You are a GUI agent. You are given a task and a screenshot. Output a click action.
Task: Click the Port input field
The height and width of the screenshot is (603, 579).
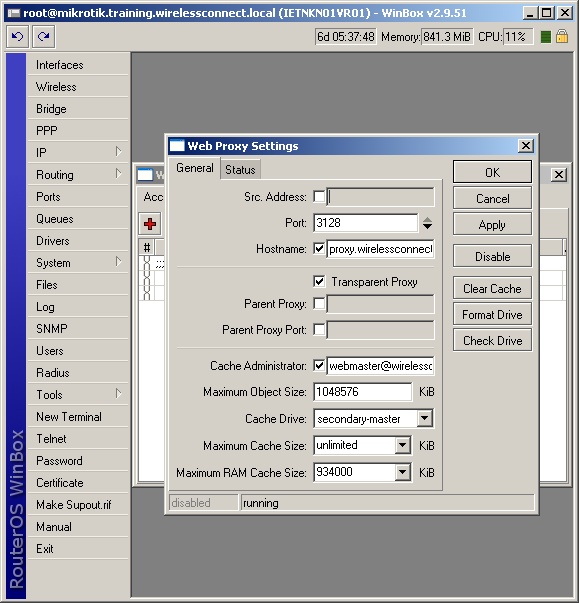point(366,223)
